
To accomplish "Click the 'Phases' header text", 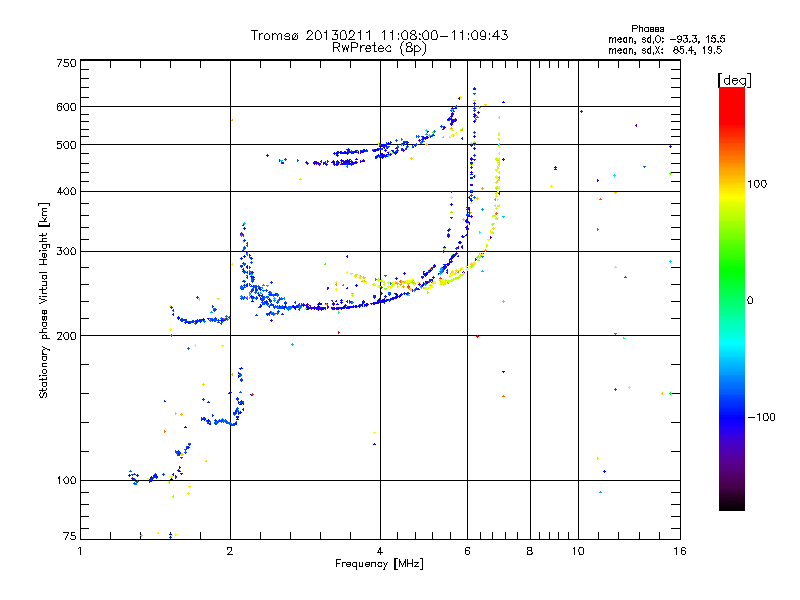I will 647,29.
